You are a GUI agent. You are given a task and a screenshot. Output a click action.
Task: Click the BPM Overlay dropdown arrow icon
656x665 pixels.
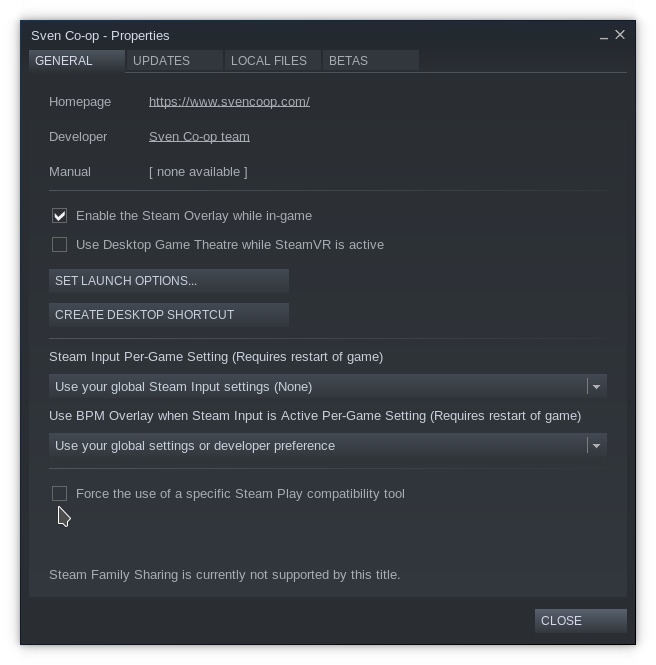tap(596, 446)
